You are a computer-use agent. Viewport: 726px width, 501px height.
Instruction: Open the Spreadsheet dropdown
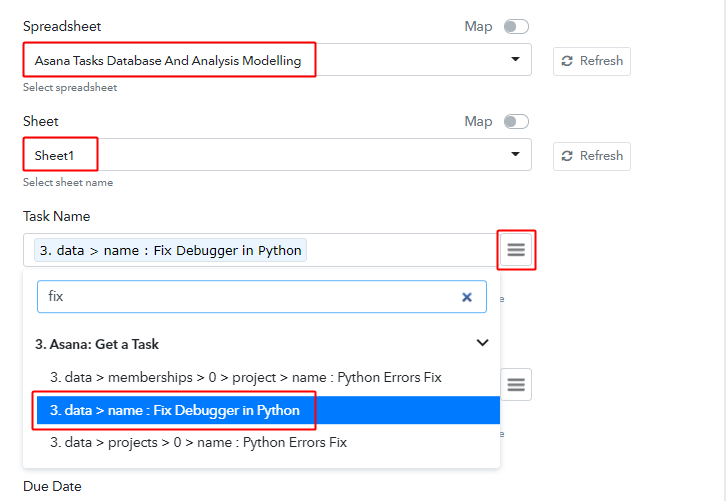point(277,60)
